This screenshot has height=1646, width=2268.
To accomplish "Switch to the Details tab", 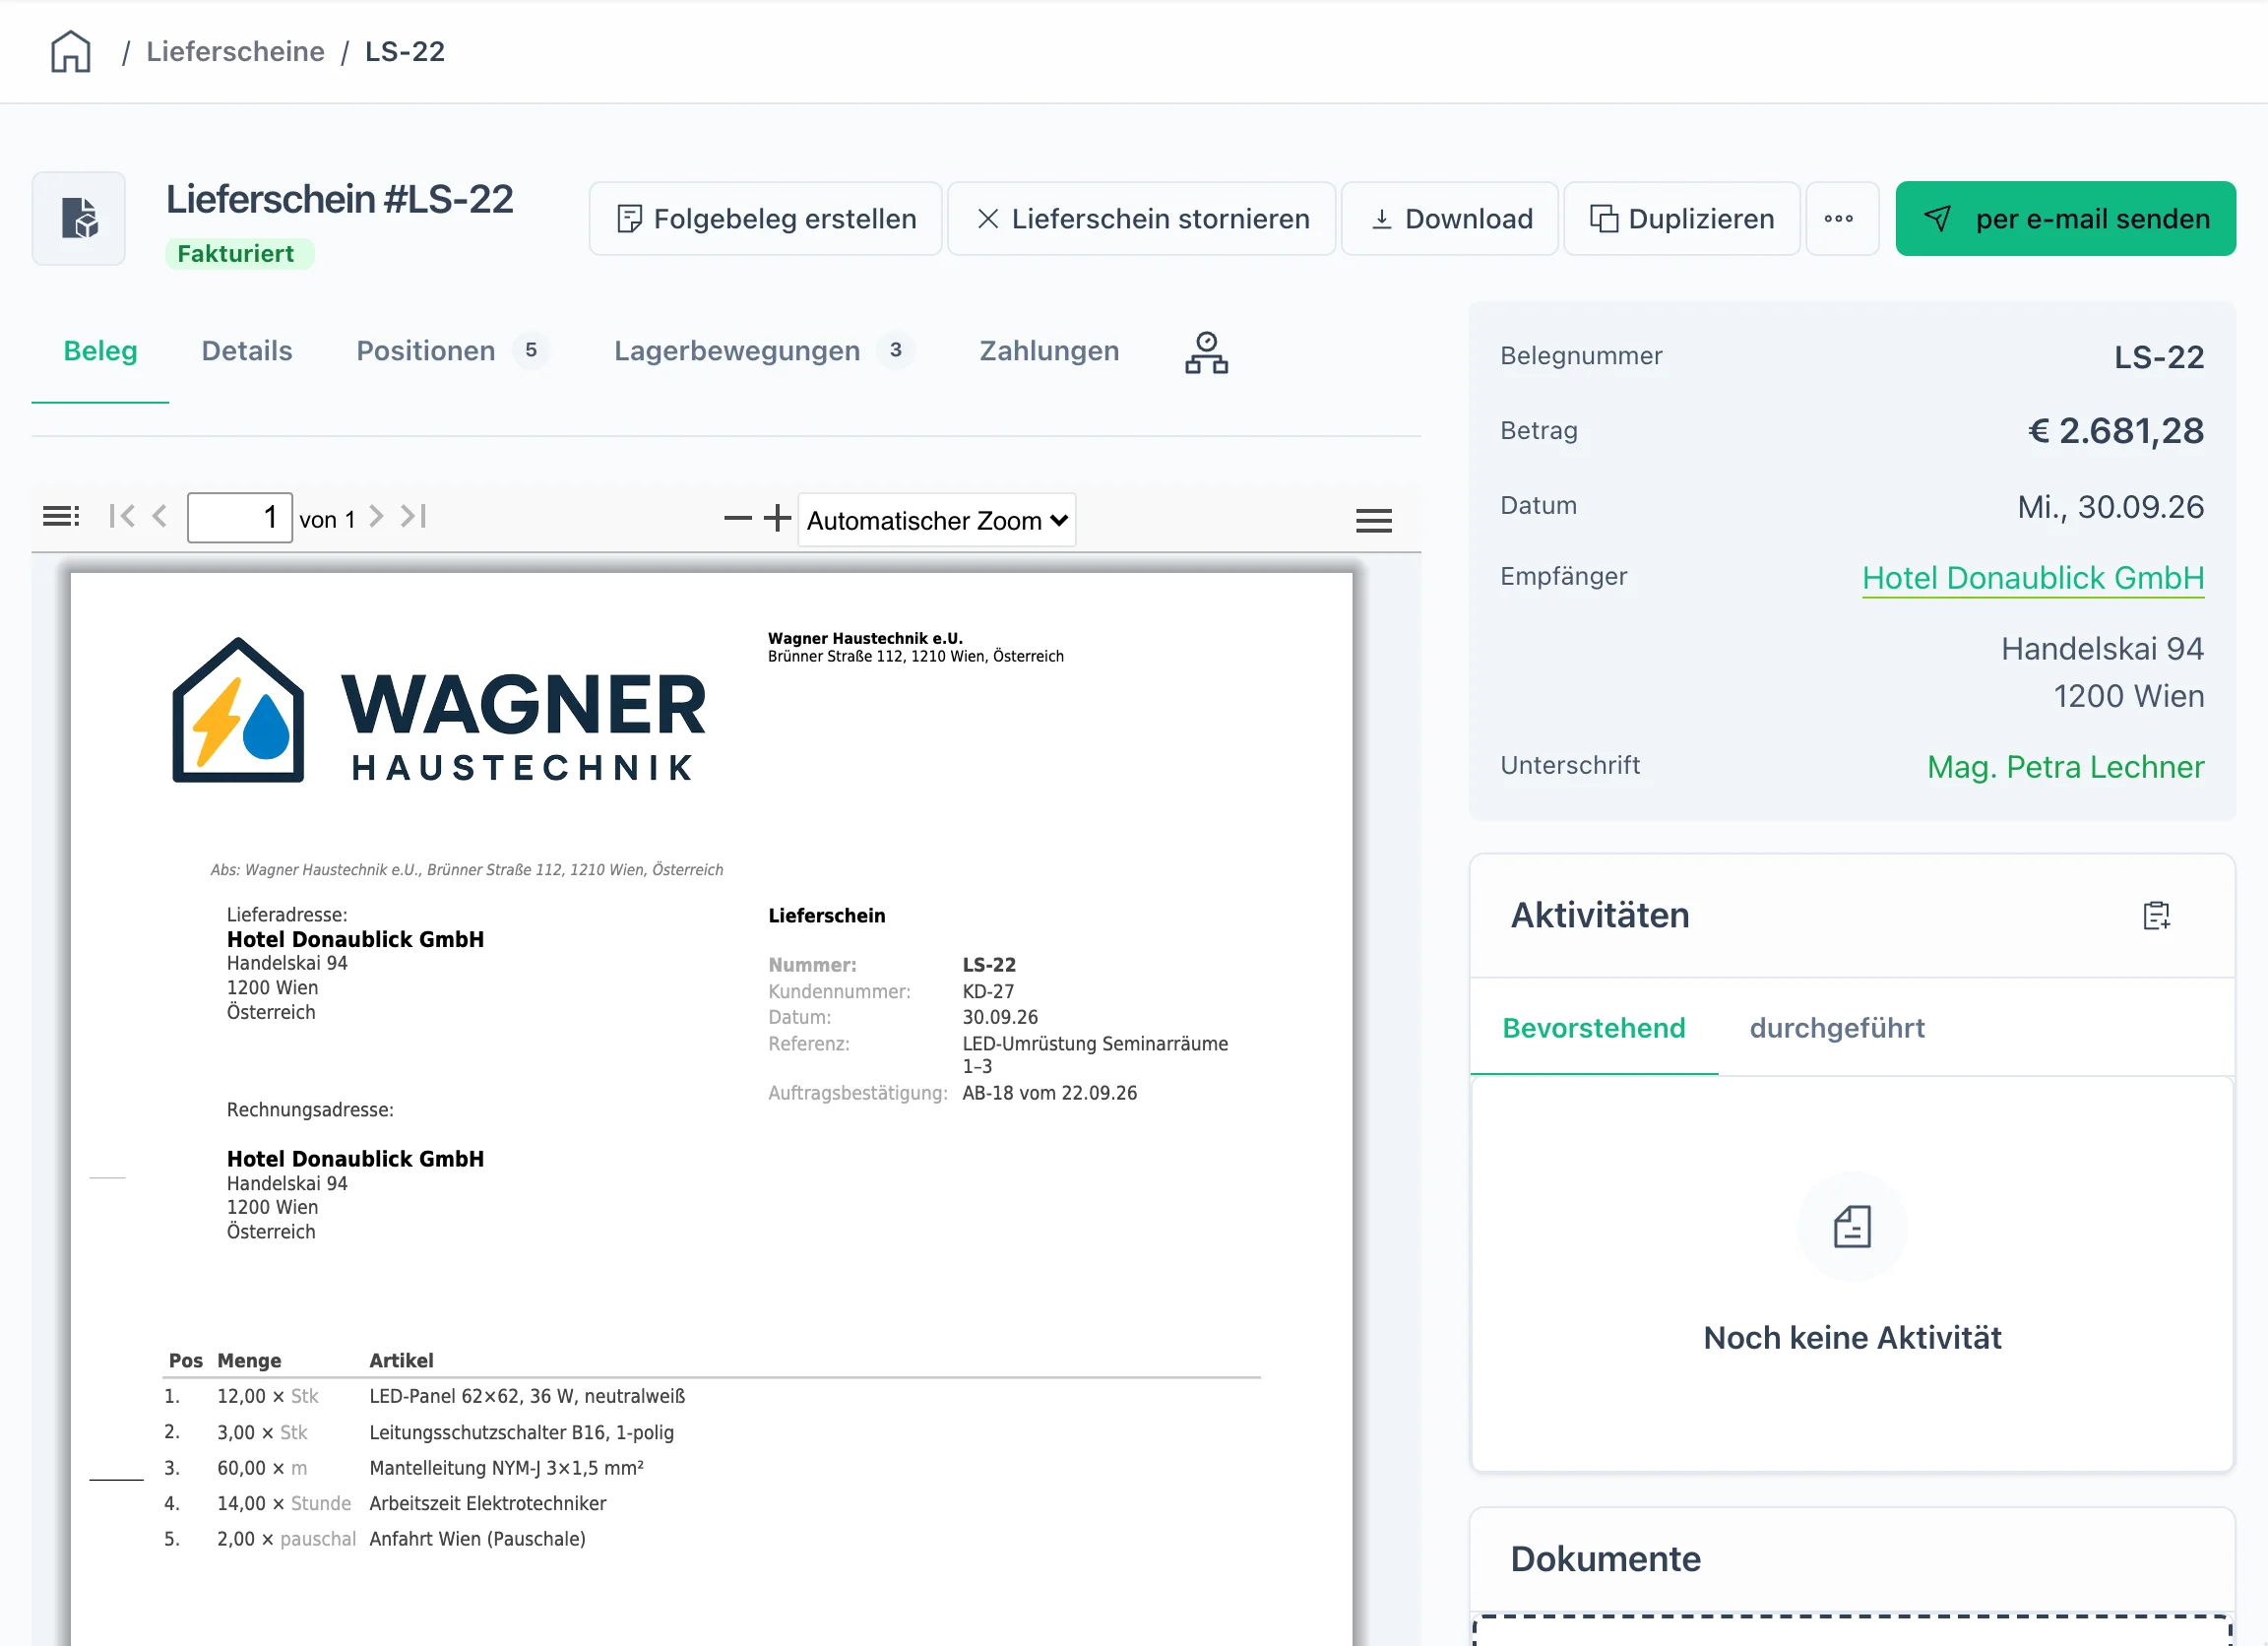I will pyautogui.click(x=247, y=351).
